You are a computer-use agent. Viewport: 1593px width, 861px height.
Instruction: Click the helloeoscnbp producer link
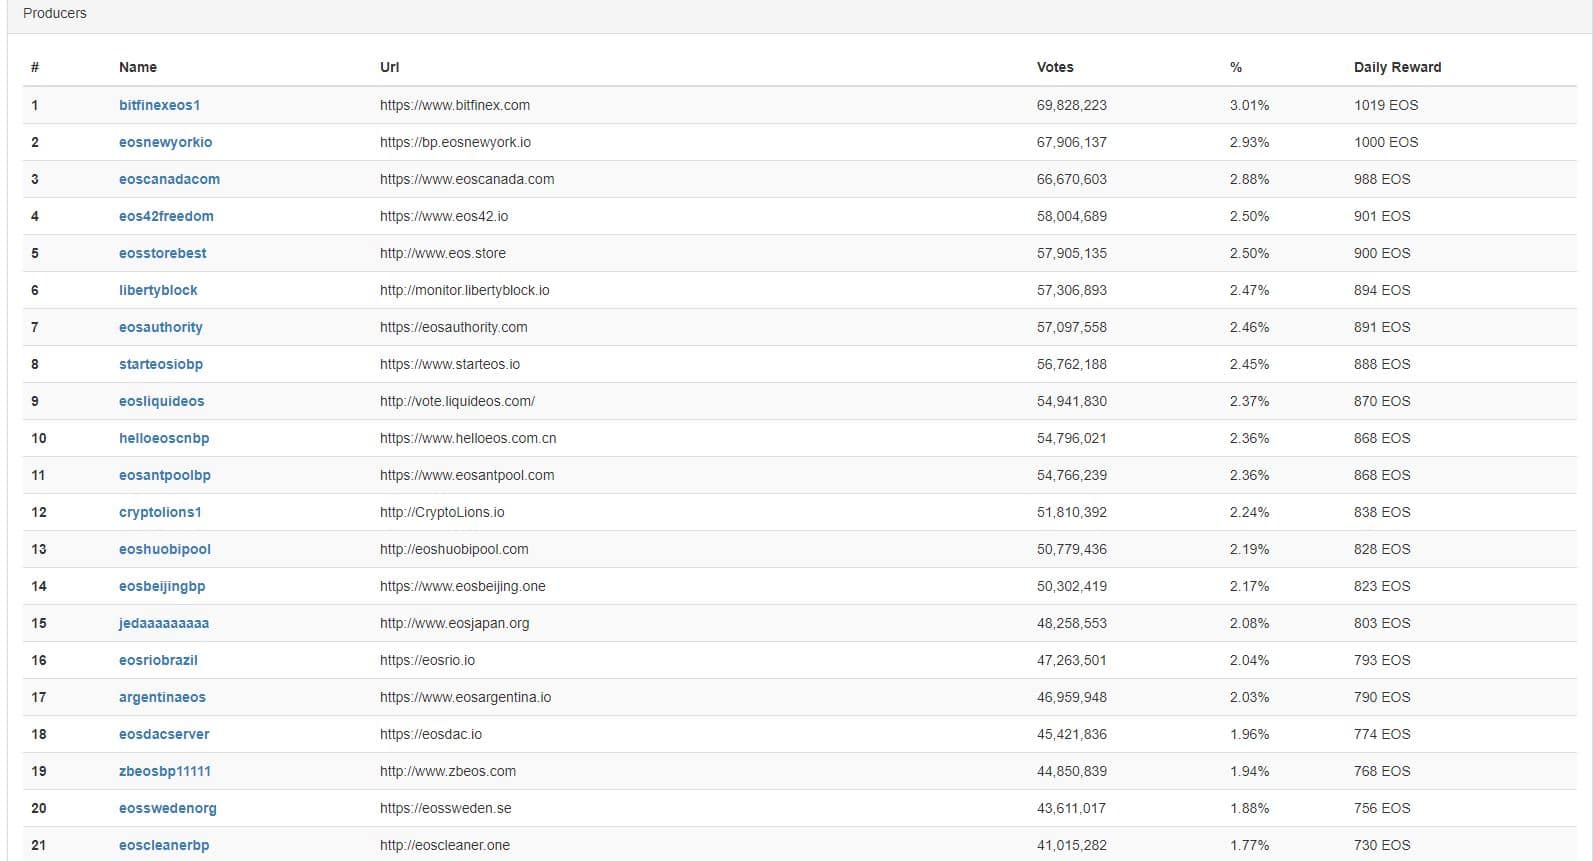click(x=164, y=438)
